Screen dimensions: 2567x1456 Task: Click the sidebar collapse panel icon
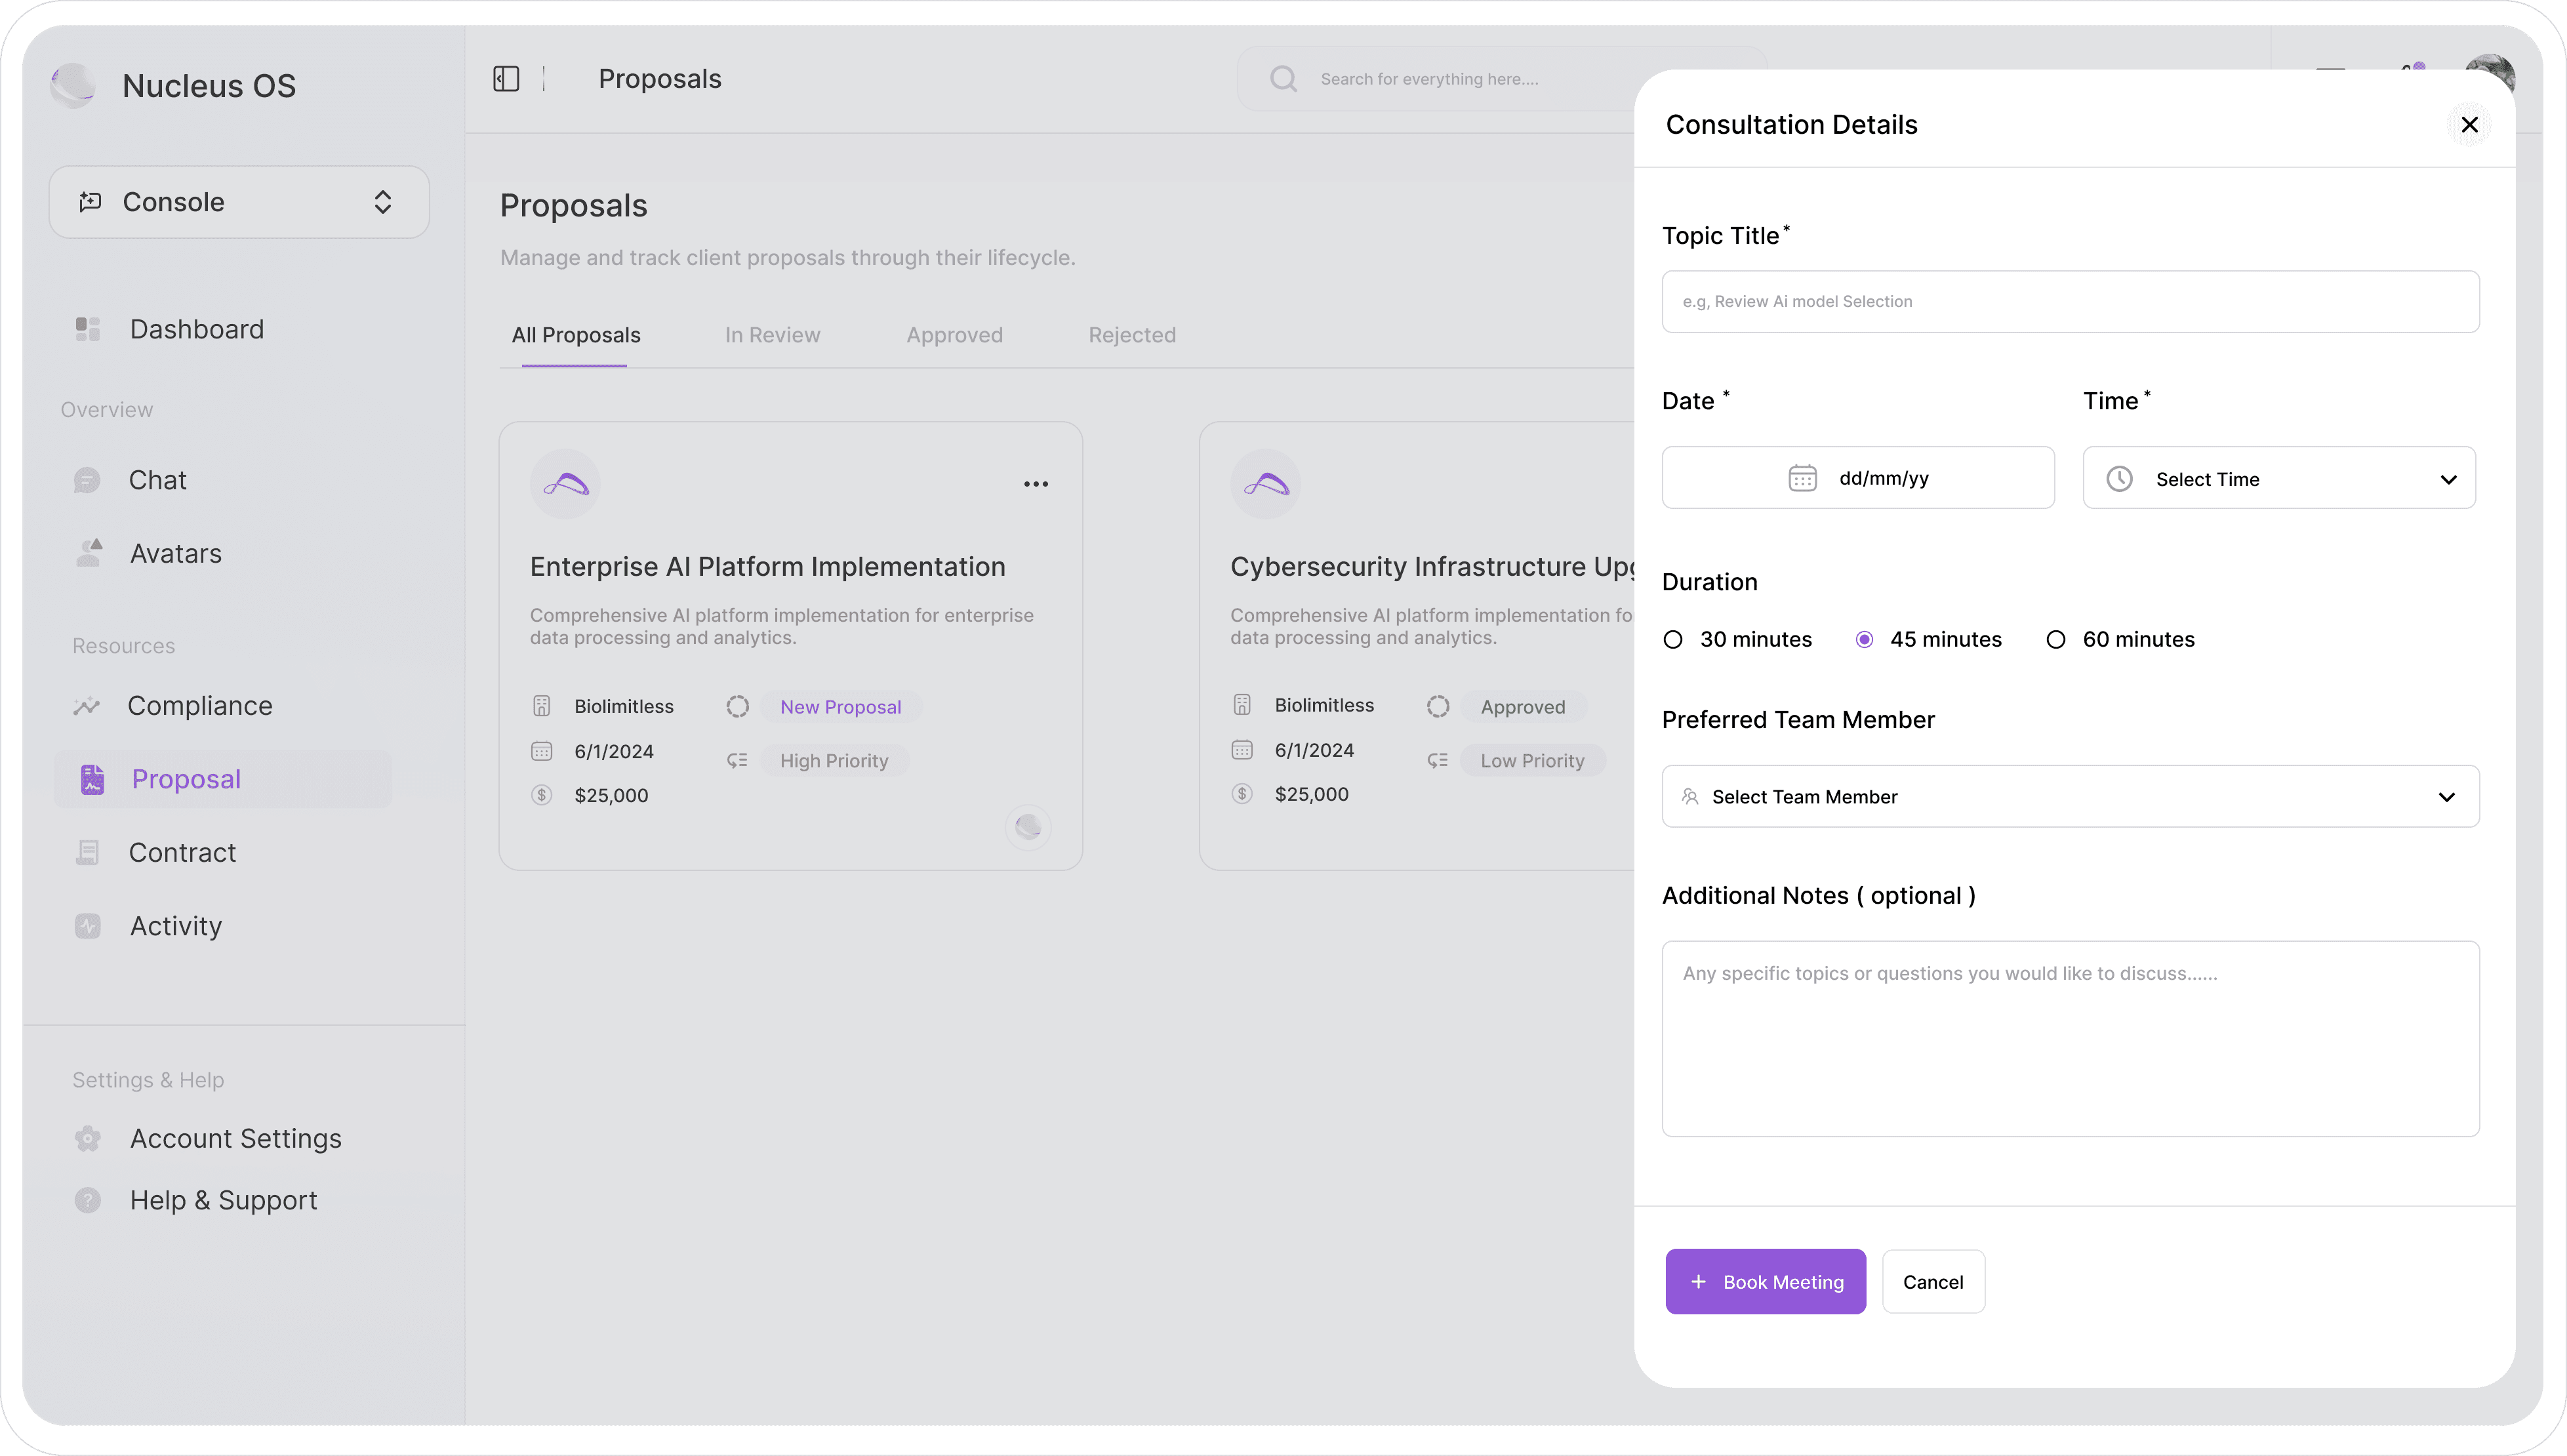click(x=506, y=79)
